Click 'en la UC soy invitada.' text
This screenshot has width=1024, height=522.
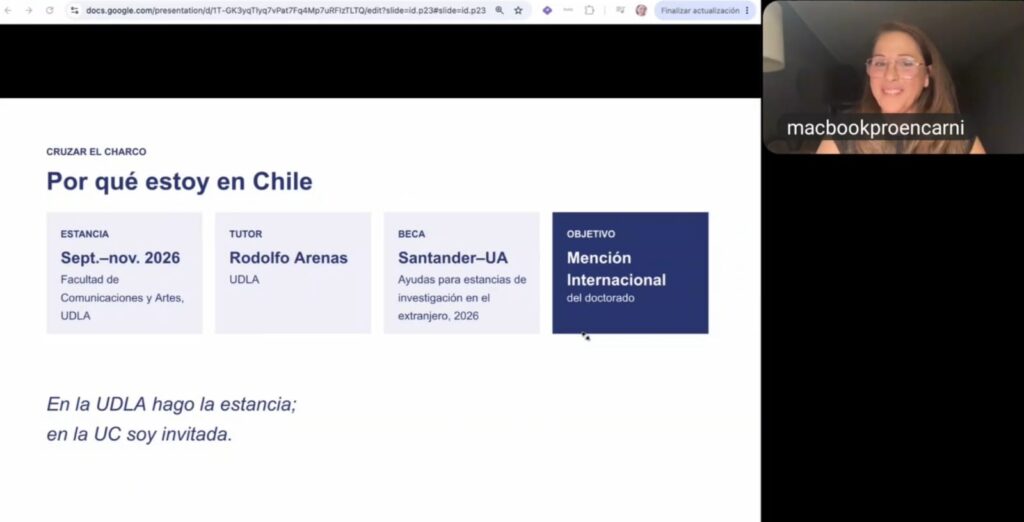[139, 434]
